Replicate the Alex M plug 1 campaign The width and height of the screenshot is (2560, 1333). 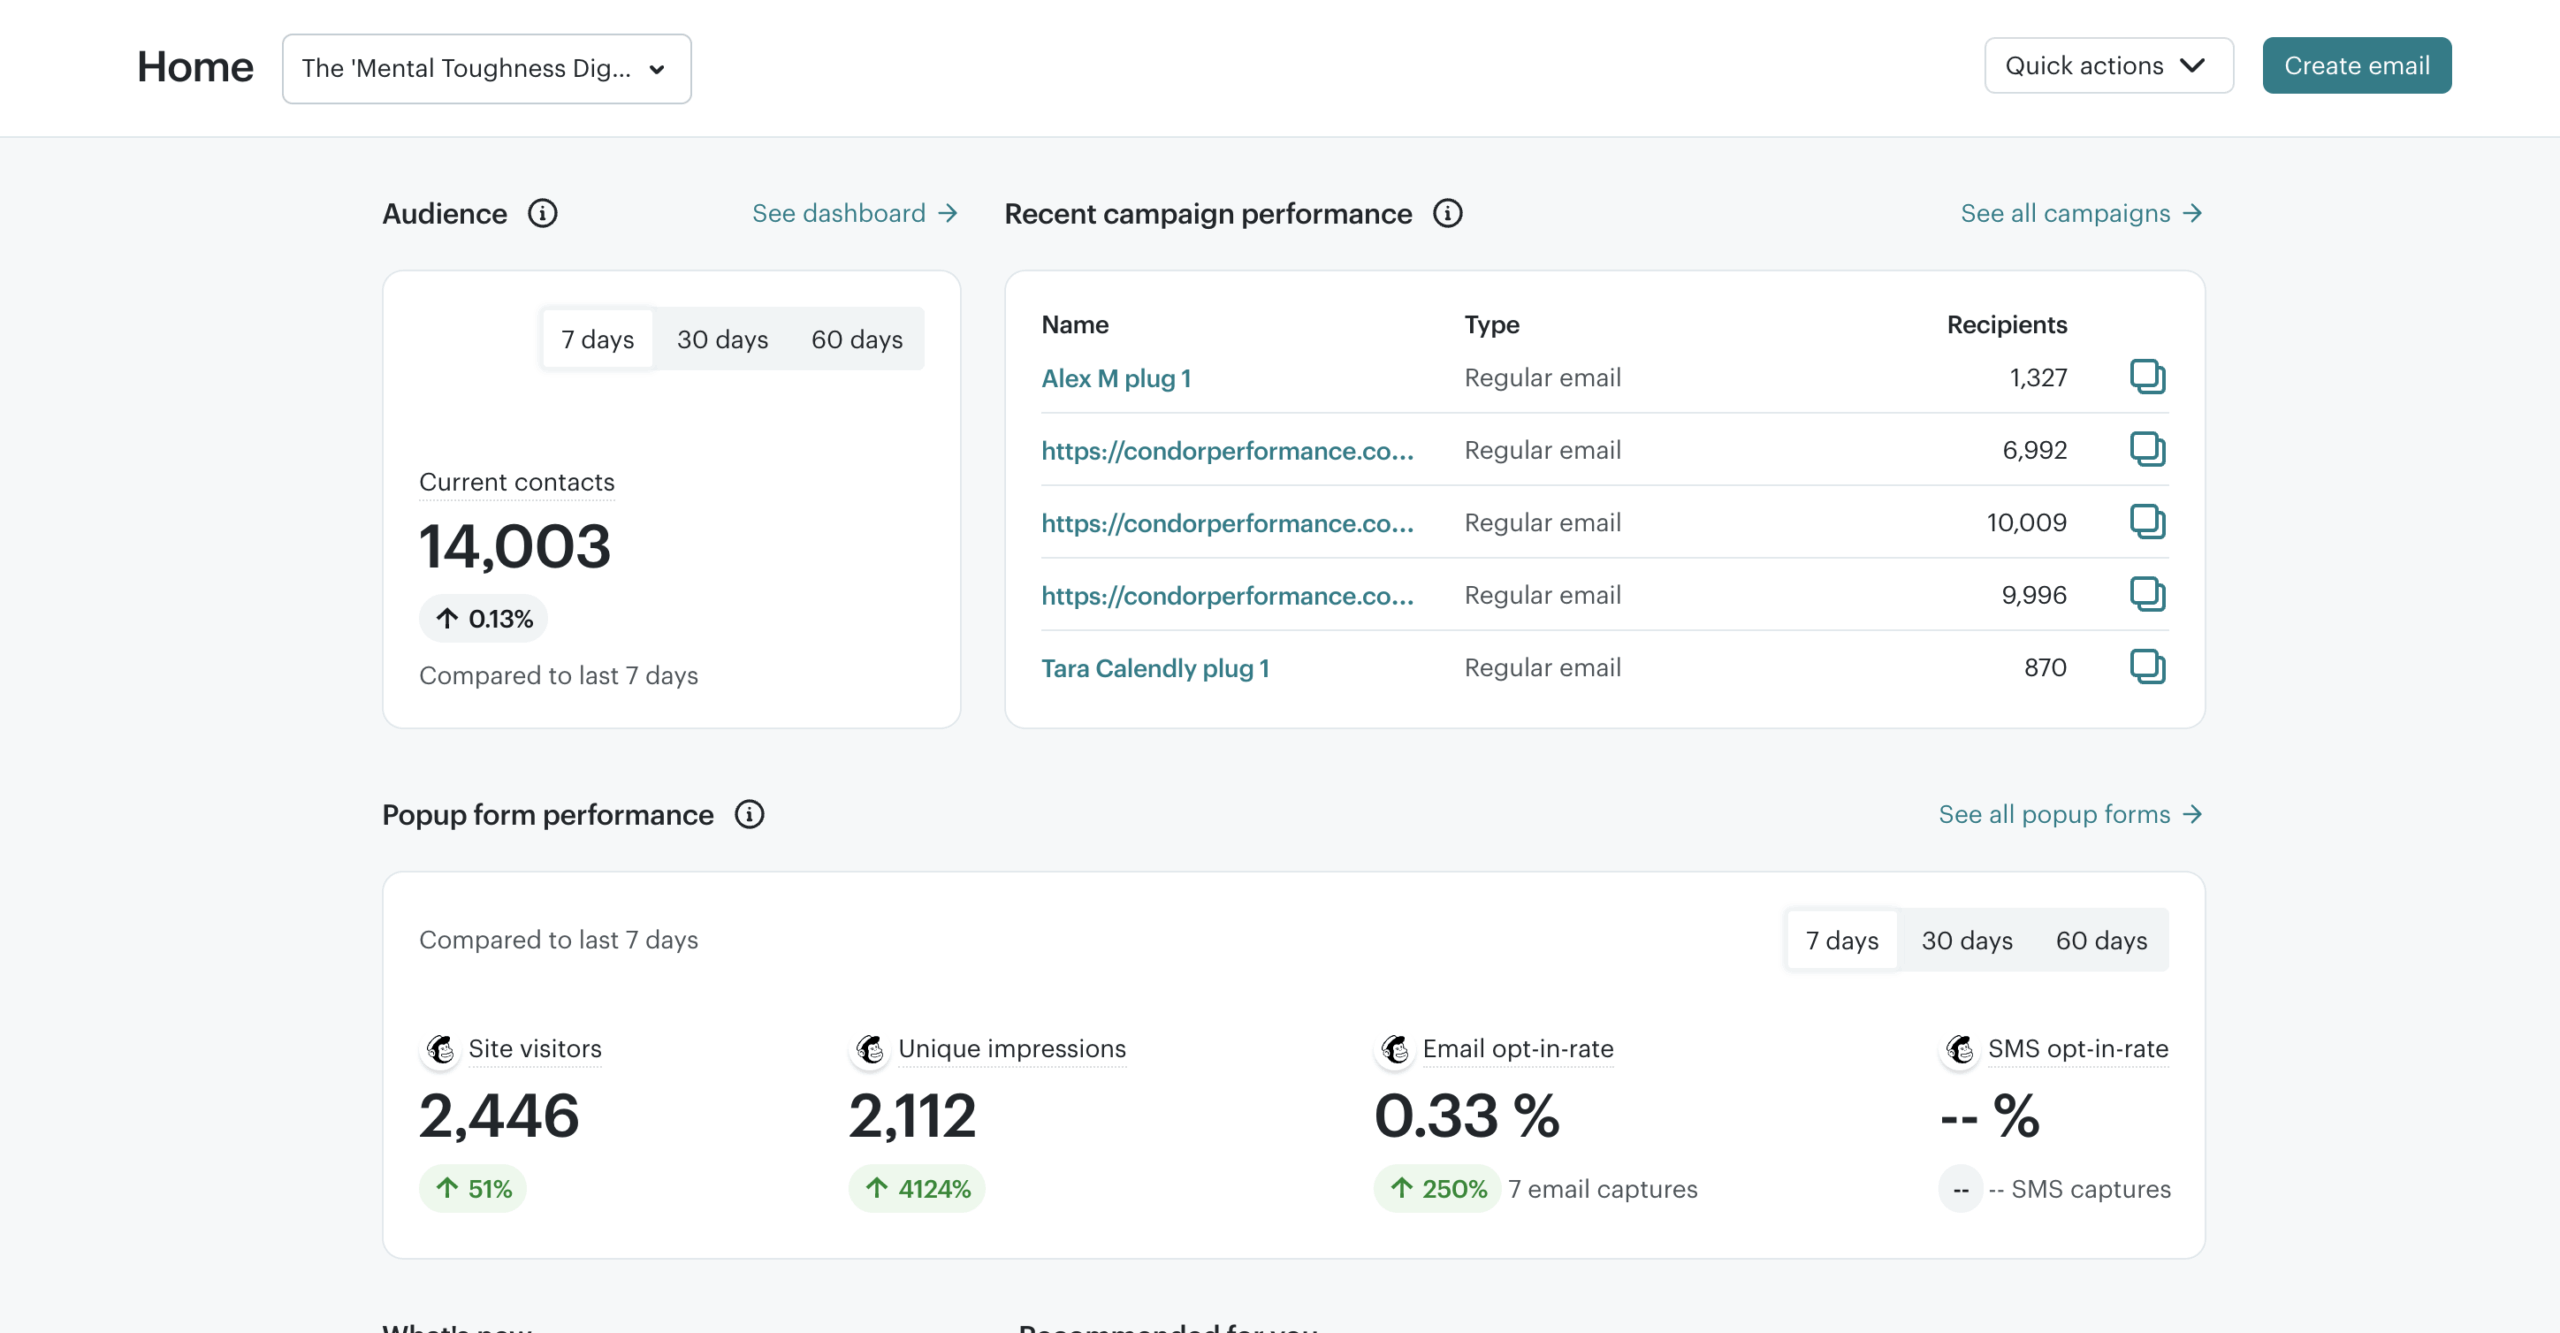[x=2147, y=377]
